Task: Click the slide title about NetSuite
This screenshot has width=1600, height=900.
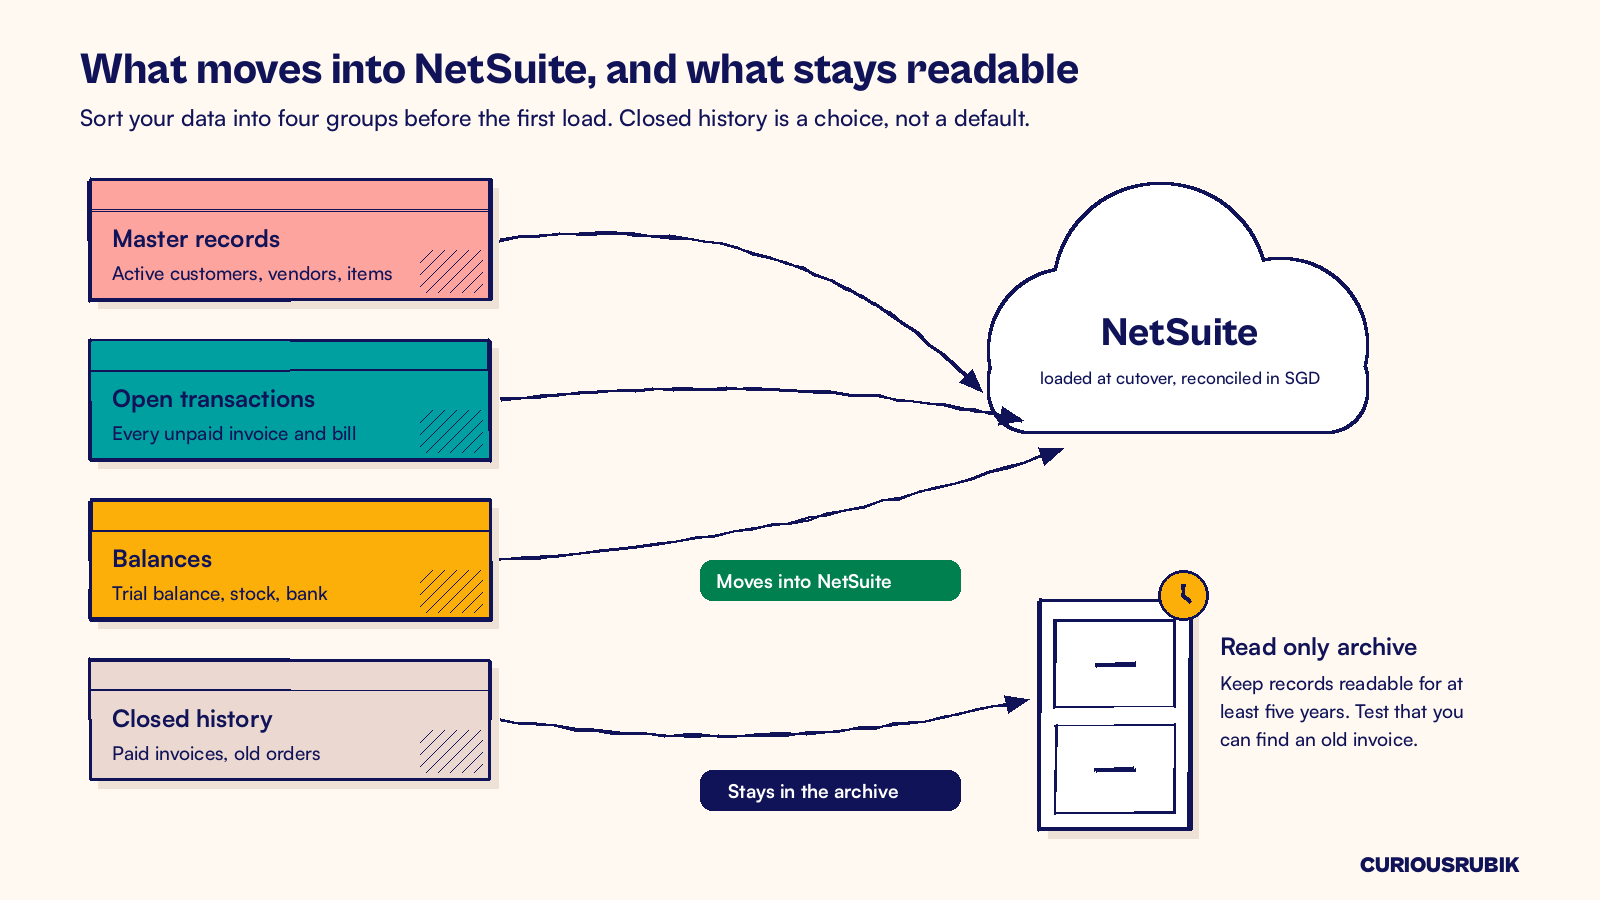Action: pyautogui.click(x=579, y=69)
